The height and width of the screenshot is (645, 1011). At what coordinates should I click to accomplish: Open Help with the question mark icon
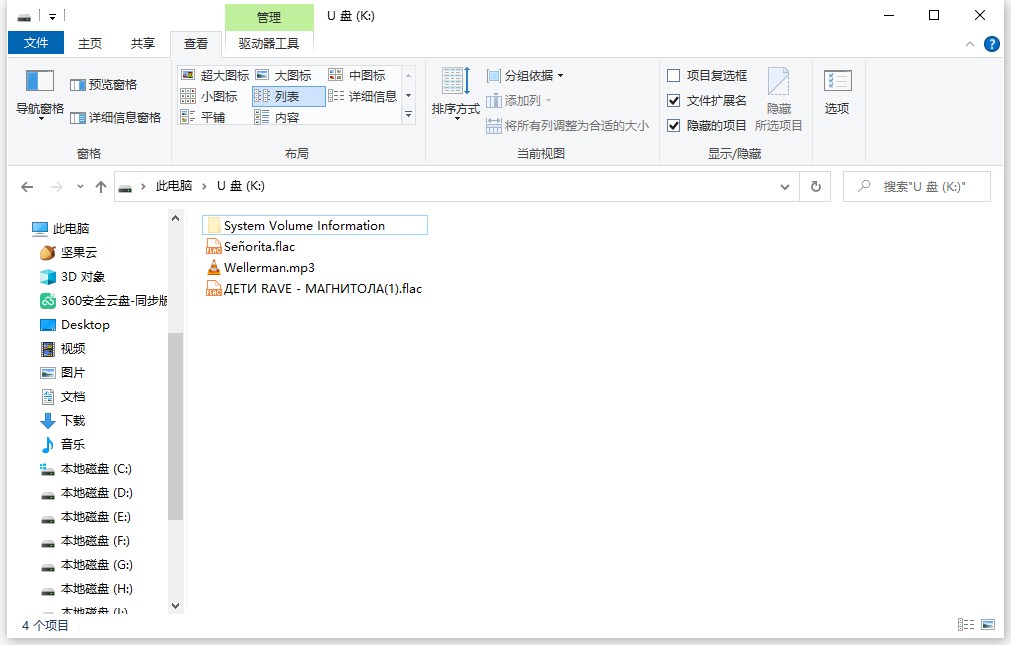coord(990,43)
